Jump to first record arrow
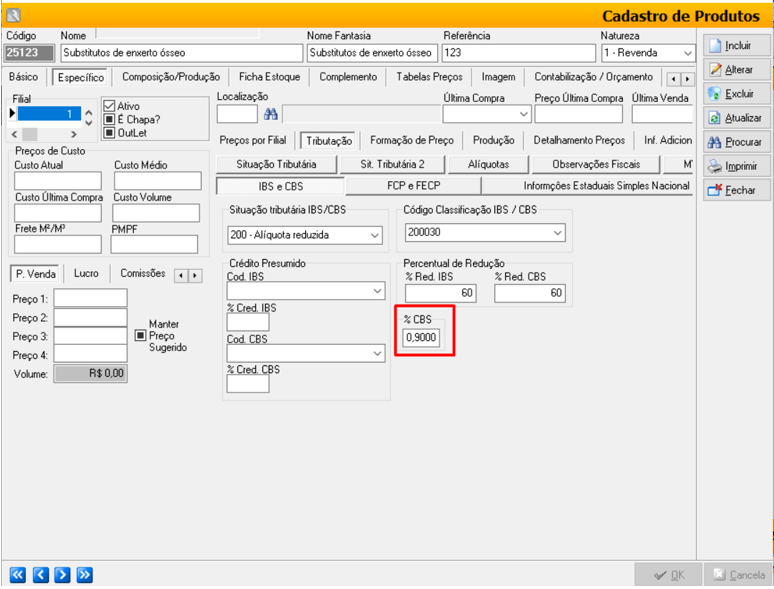The image size is (774, 589). coord(18,574)
